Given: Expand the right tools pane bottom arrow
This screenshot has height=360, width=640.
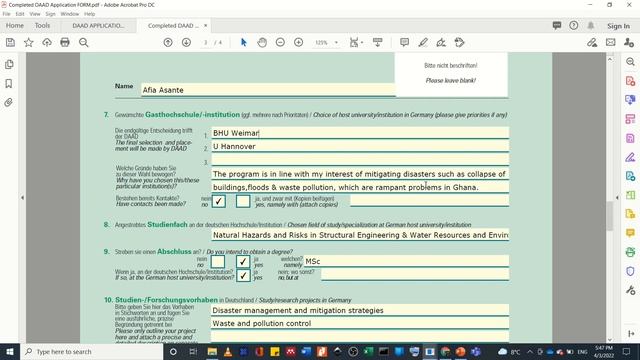Looking at the screenshot, I should [x=630, y=333].
